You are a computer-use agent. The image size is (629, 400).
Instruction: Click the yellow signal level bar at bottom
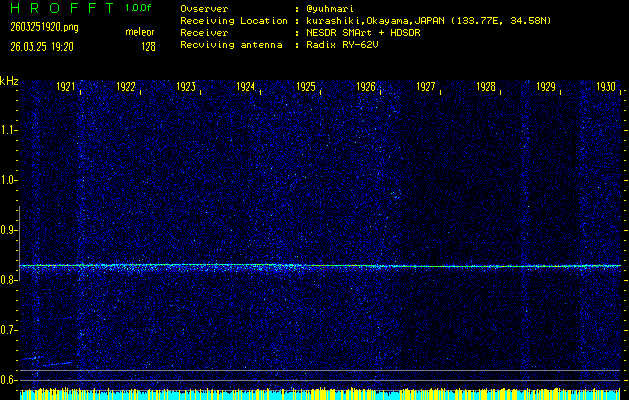pyautogui.click(x=320, y=394)
